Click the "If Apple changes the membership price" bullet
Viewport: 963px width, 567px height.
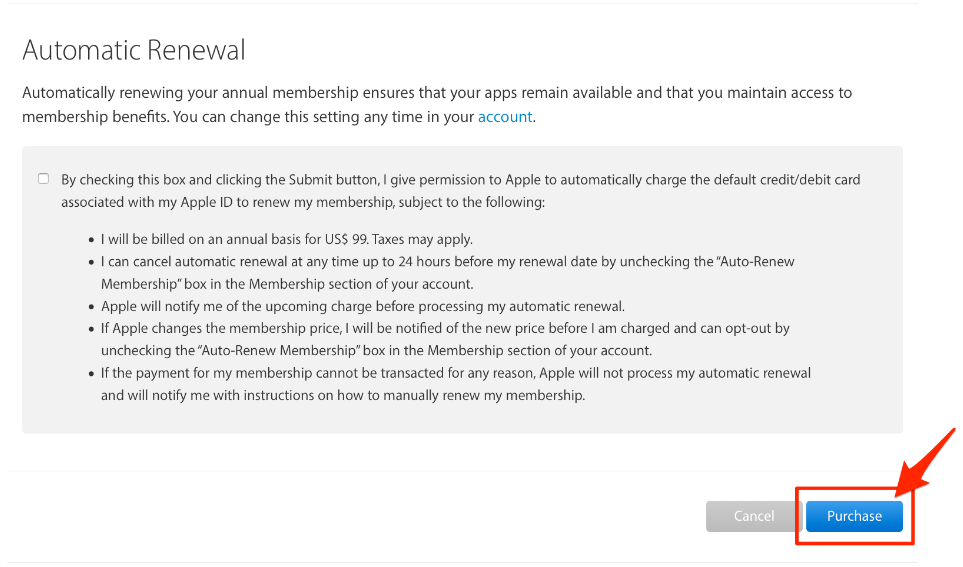[x=445, y=339]
